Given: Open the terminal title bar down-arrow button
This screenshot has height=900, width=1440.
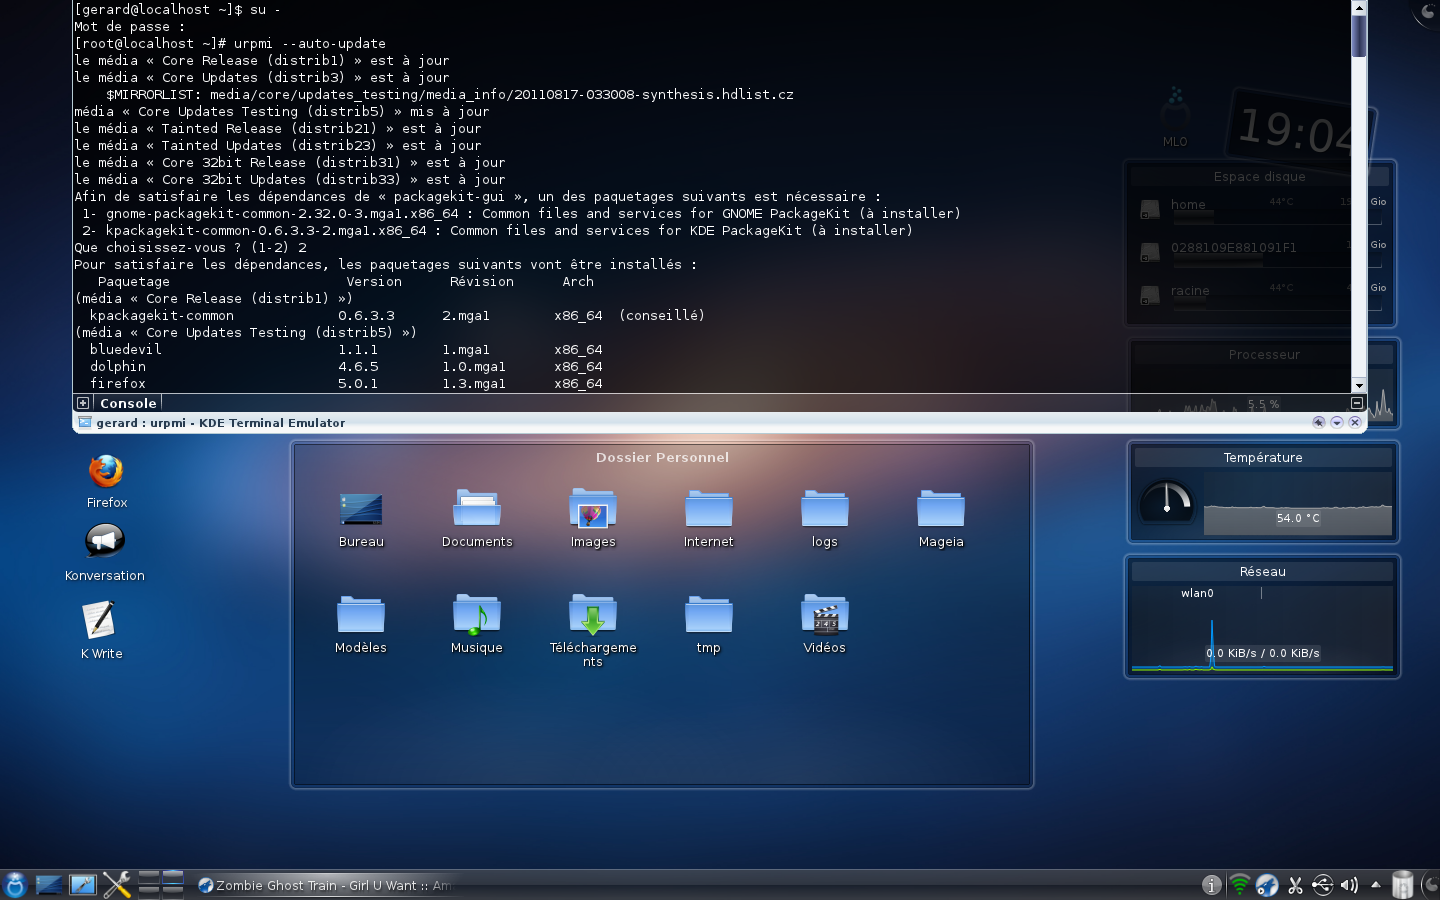Looking at the screenshot, I should tap(1337, 422).
